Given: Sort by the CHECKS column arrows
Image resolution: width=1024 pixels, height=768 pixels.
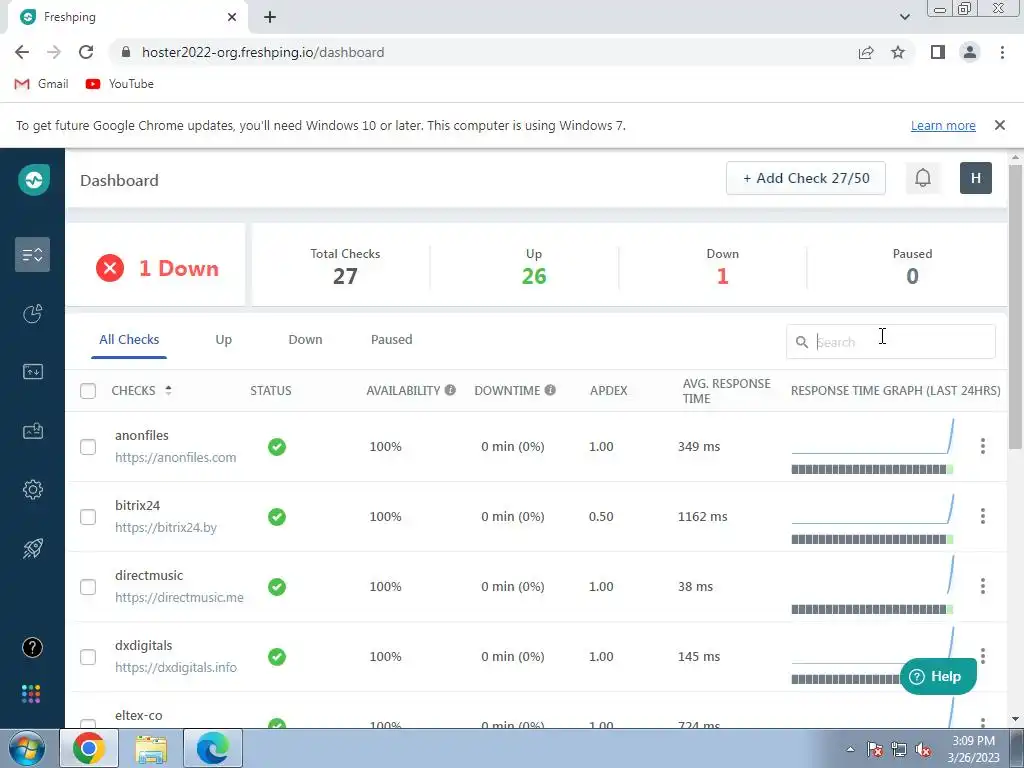Looking at the screenshot, I should point(168,390).
